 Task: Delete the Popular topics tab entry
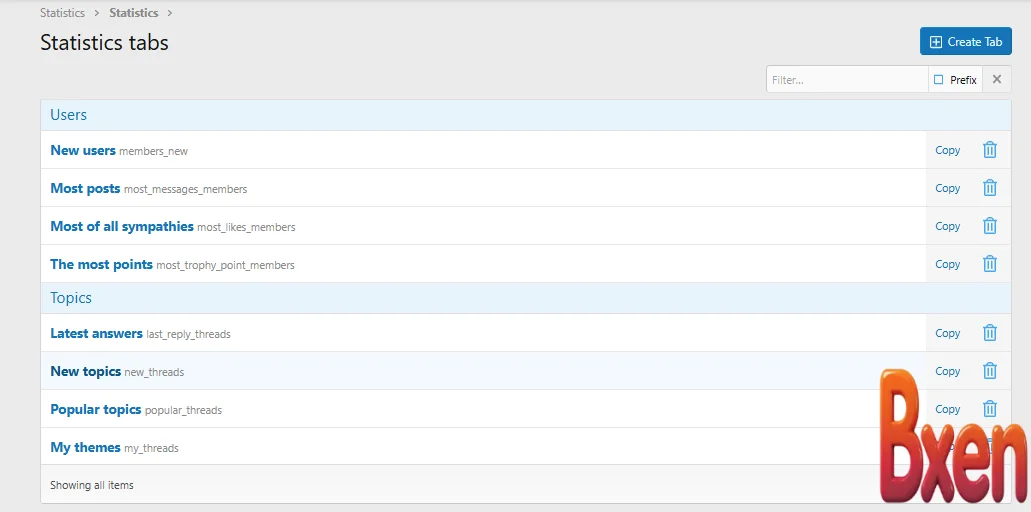(989, 409)
